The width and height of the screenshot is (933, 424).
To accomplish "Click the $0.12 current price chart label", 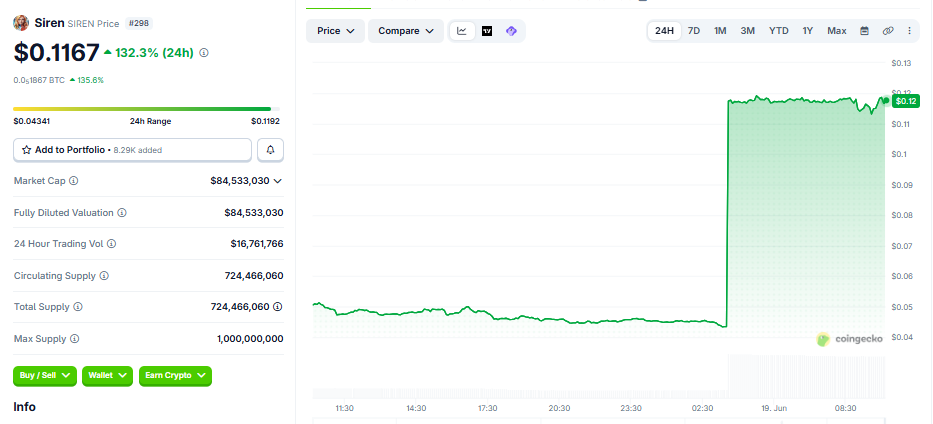I will pyautogui.click(x=906, y=101).
